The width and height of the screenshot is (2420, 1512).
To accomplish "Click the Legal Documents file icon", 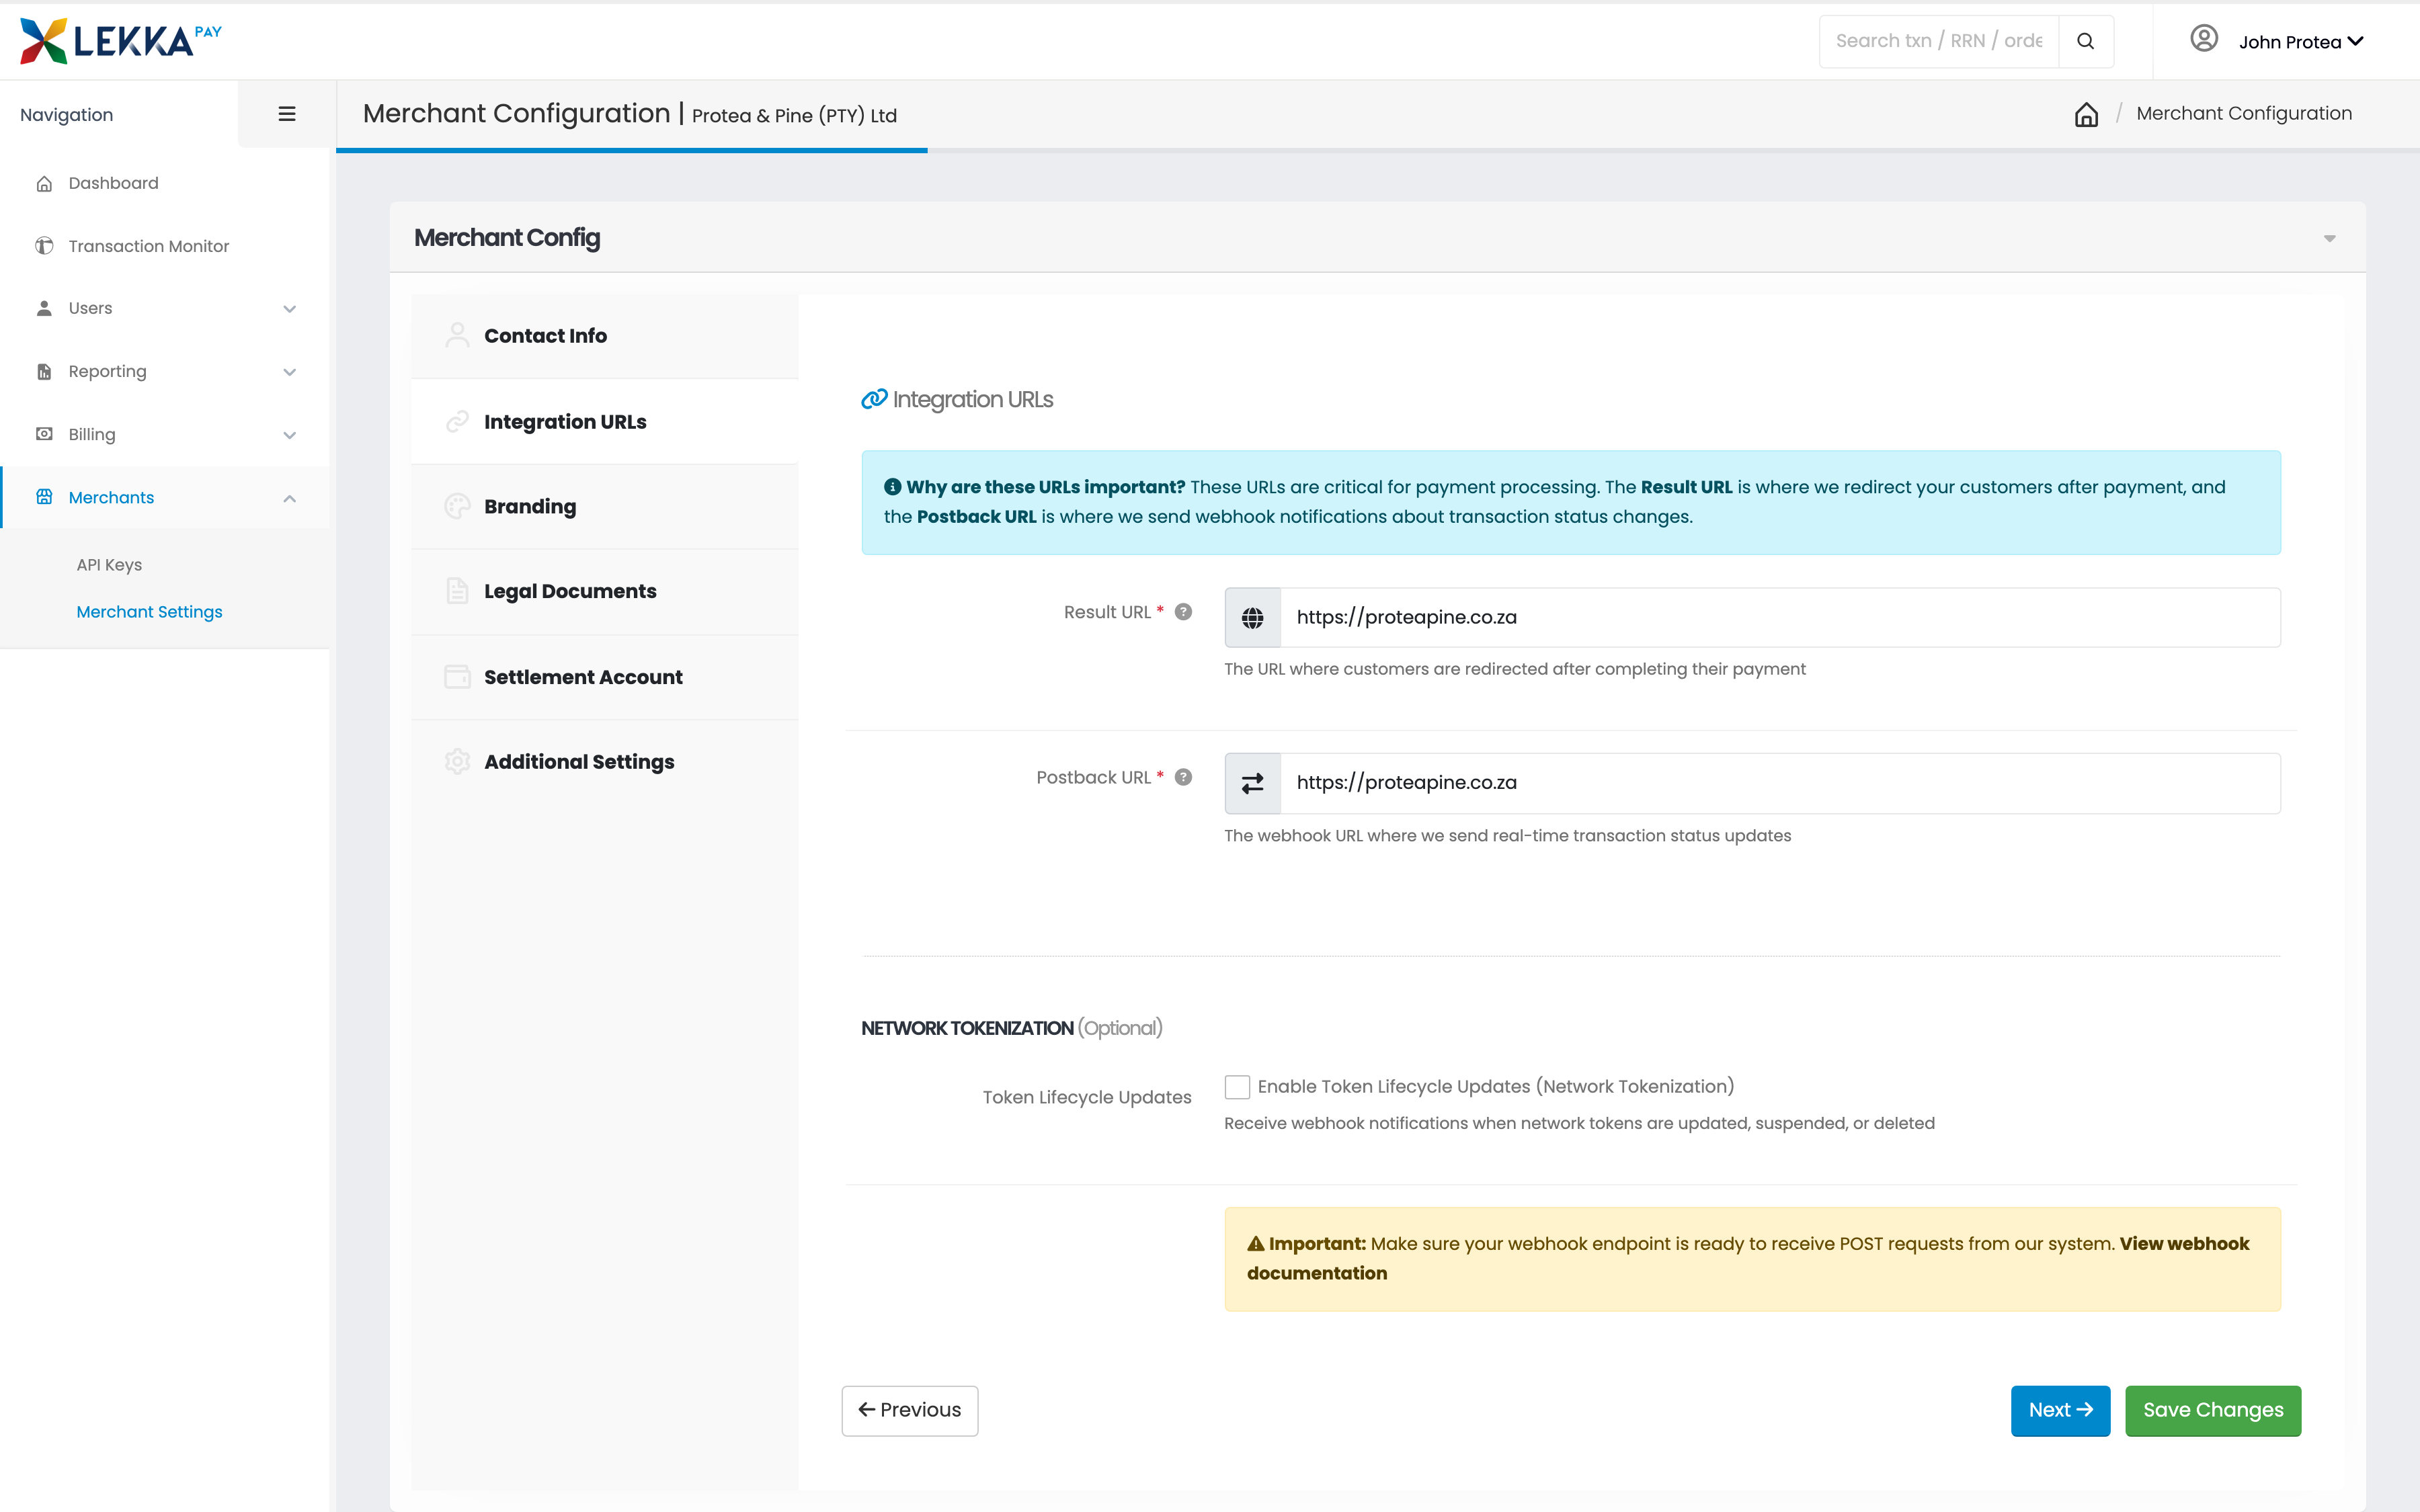I will (x=457, y=591).
